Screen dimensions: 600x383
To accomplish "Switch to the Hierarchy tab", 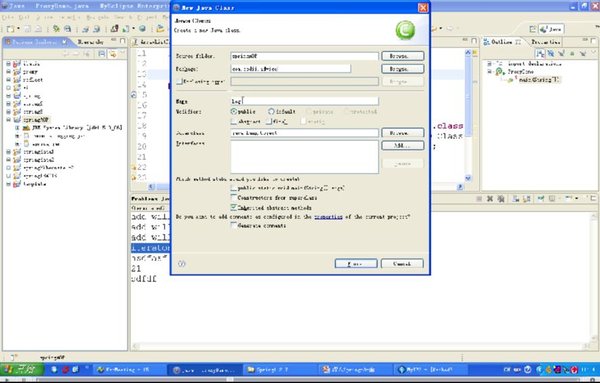I will click(x=90, y=42).
